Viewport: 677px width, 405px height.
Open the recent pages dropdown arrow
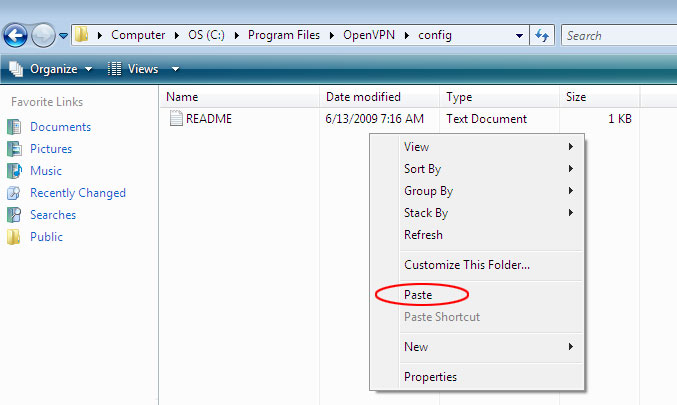pyautogui.click(x=63, y=36)
